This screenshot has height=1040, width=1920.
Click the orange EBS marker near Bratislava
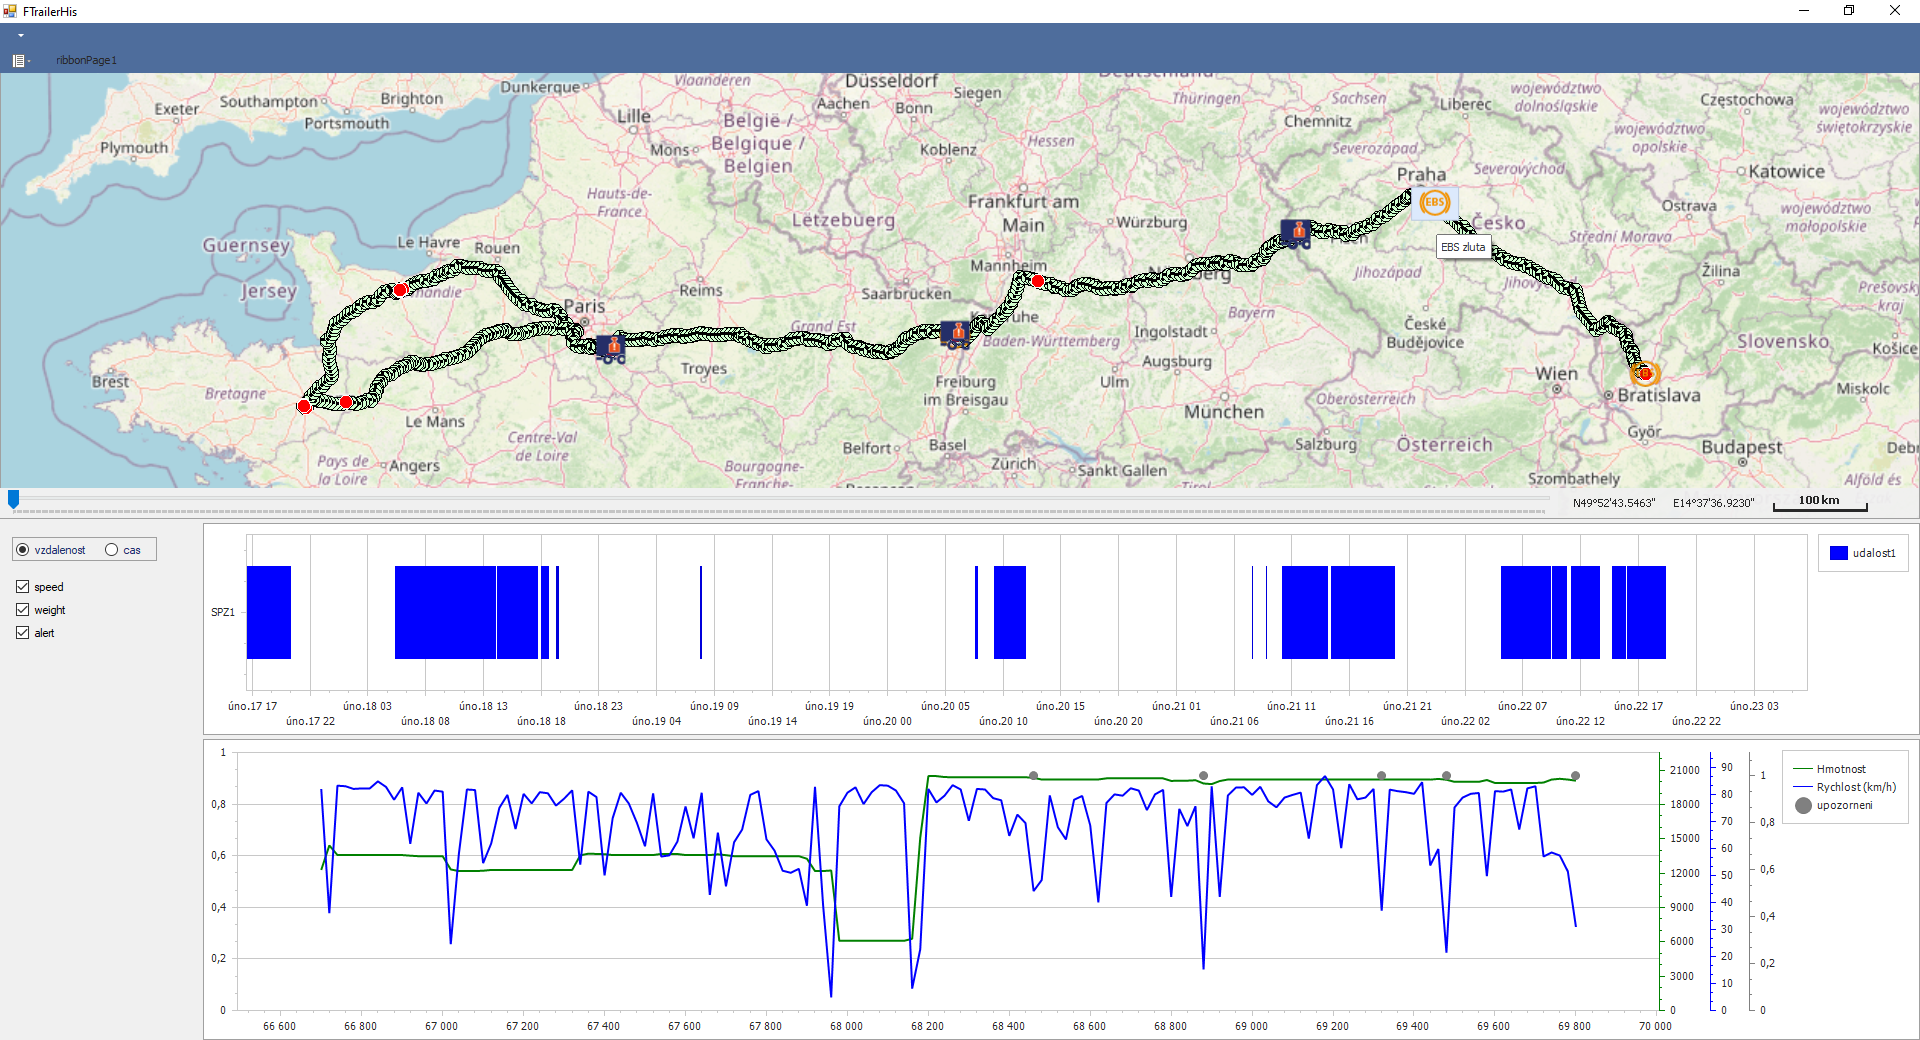click(x=1645, y=373)
